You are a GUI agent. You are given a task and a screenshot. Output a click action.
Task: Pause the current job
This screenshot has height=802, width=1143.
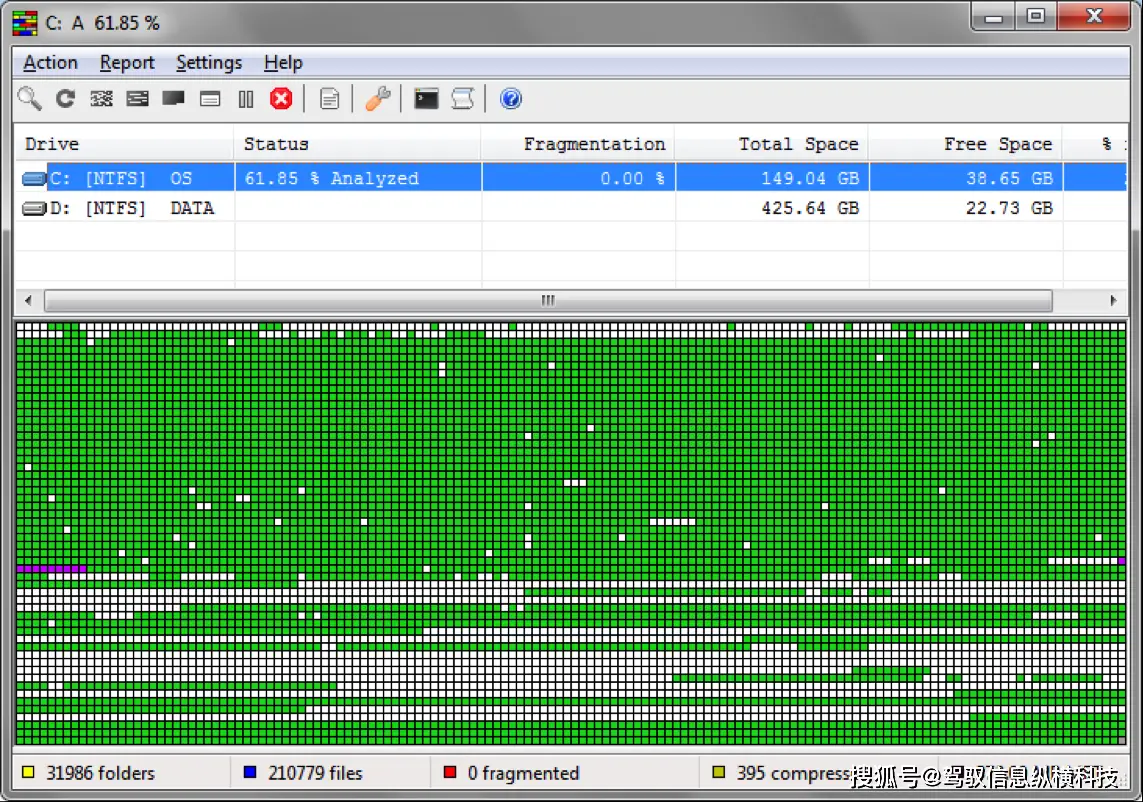(x=245, y=99)
